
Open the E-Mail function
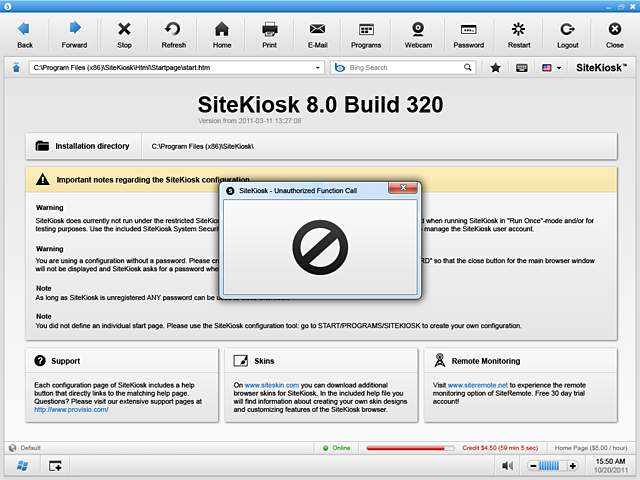317,33
